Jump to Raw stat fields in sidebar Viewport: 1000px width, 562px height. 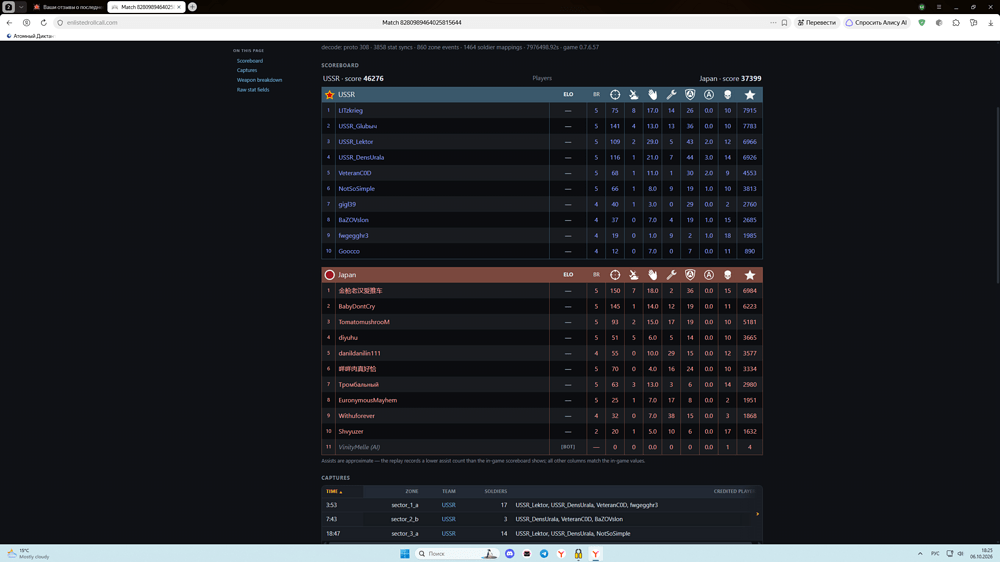[x=253, y=89]
